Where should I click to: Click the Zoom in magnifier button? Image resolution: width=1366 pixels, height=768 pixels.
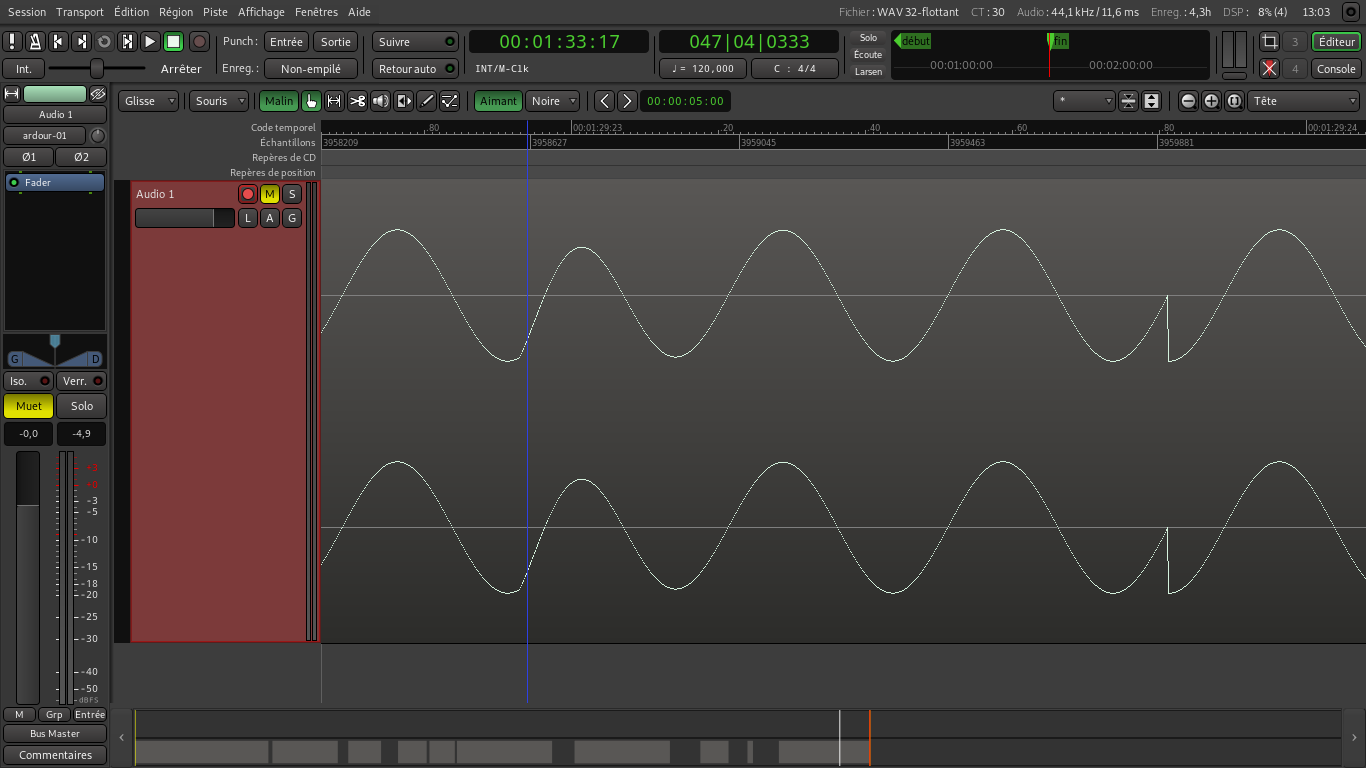[1211, 101]
